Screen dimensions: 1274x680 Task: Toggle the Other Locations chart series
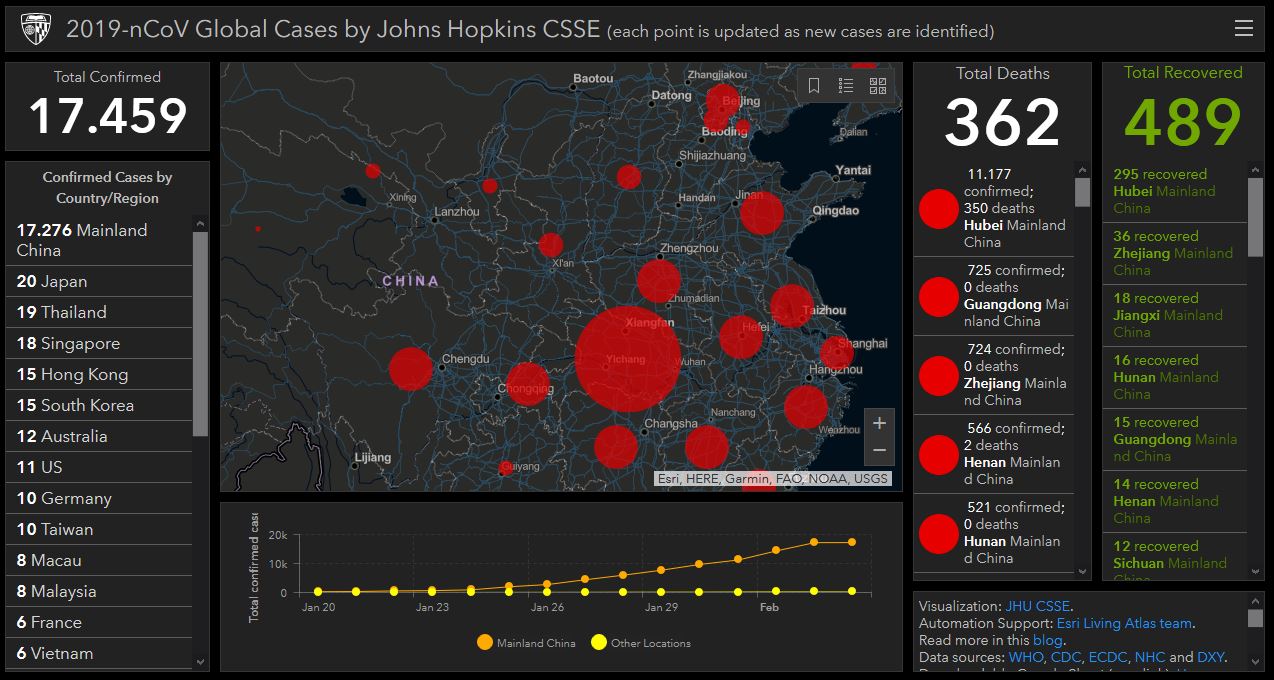pyautogui.click(x=641, y=643)
